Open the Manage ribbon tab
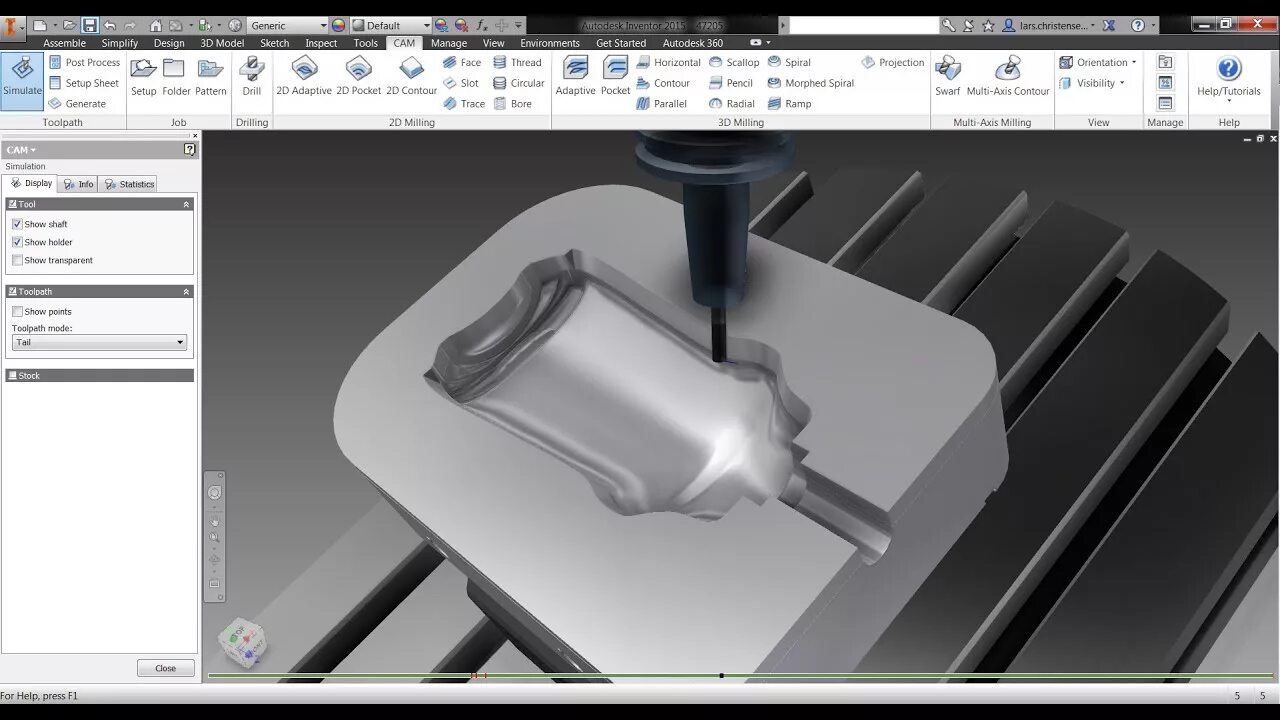The image size is (1280, 720). point(448,43)
